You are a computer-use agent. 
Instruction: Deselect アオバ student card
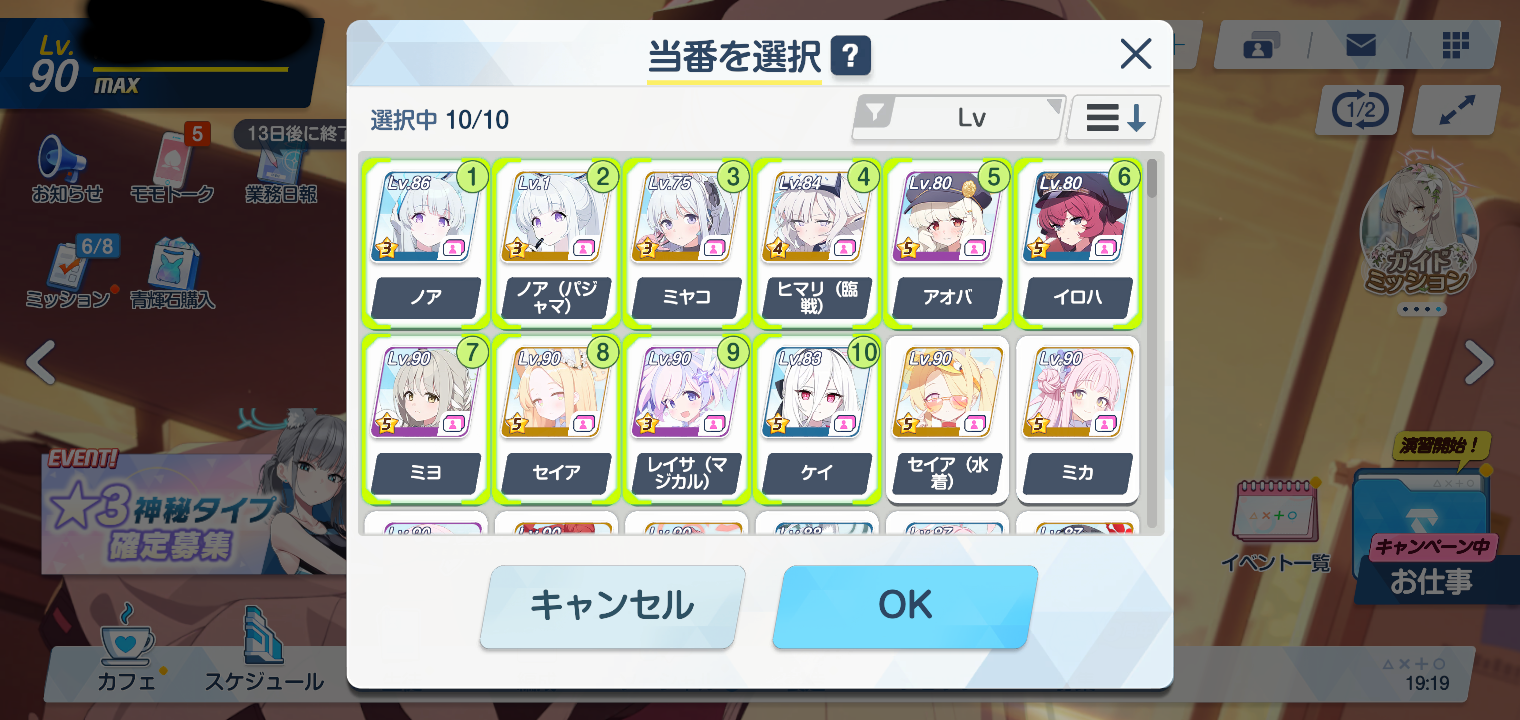click(x=948, y=243)
